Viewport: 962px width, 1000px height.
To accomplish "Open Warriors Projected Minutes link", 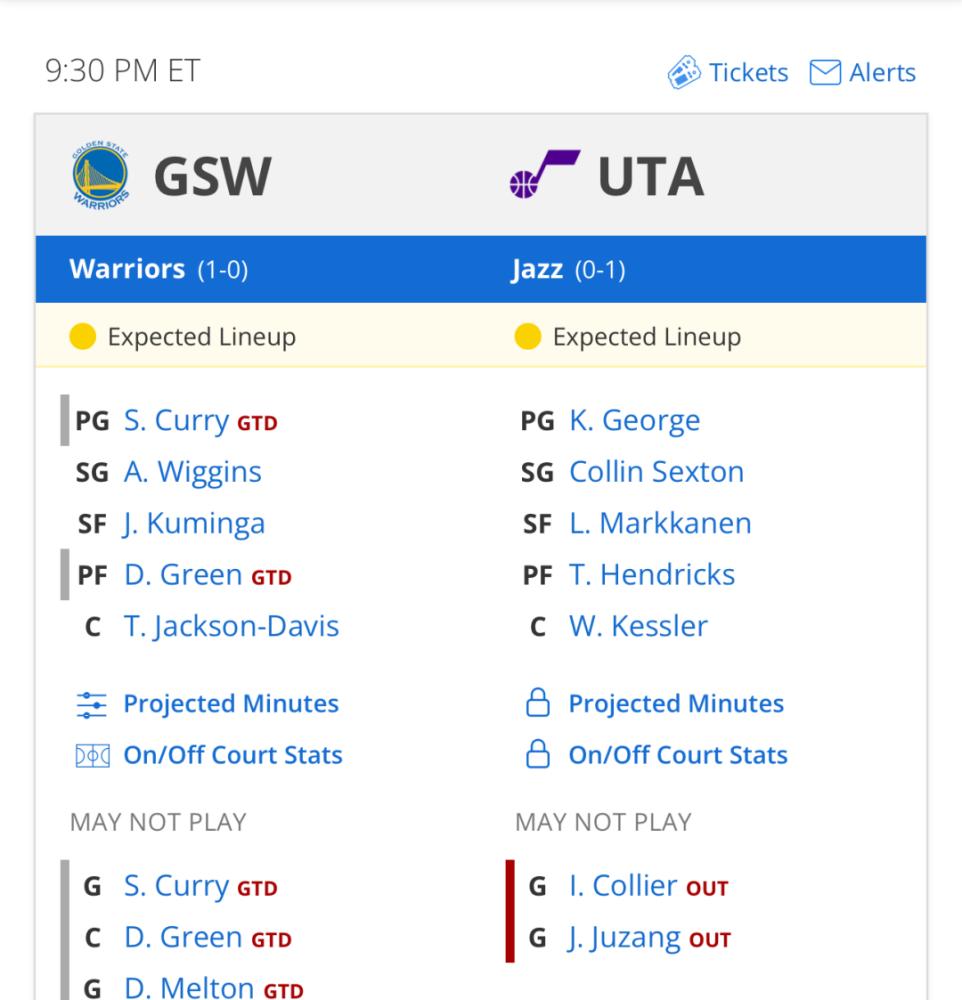I will [231, 704].
